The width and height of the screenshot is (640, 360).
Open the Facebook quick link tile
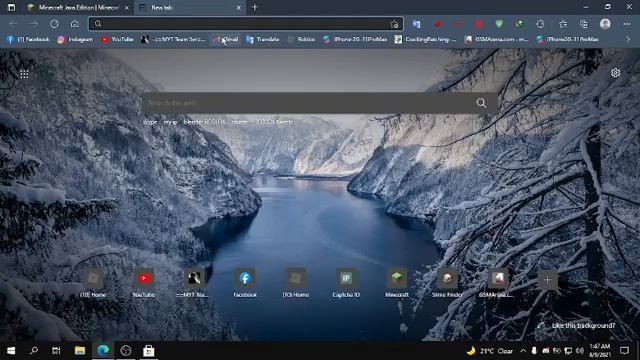(245, 282)
